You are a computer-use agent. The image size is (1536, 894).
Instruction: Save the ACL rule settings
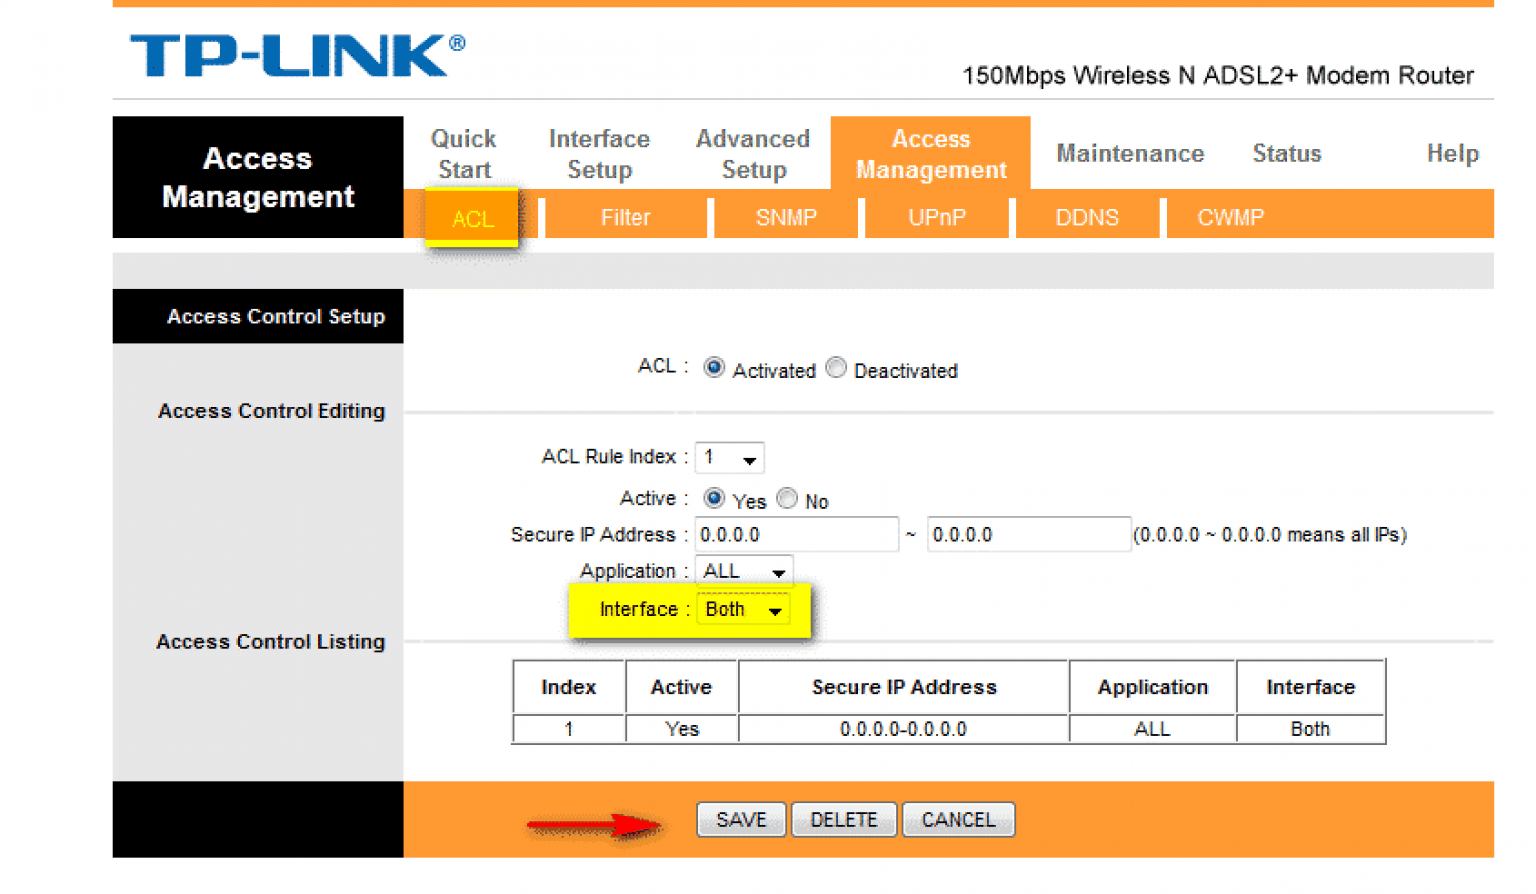point(740,819)
